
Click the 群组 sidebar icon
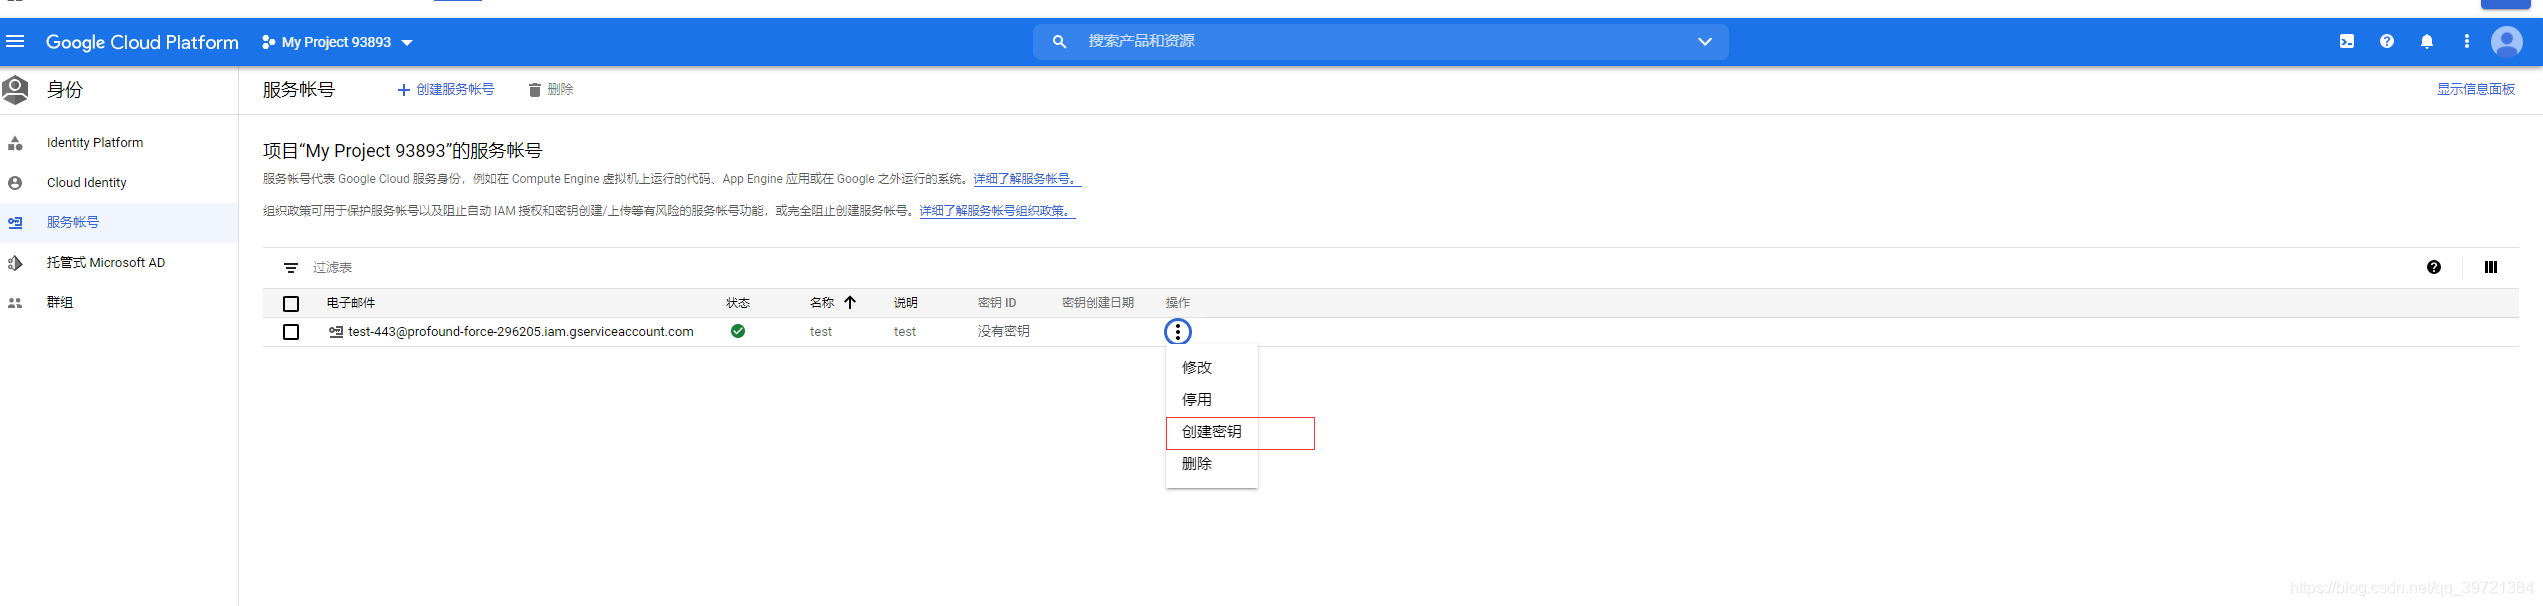click(x=15, y=303)
